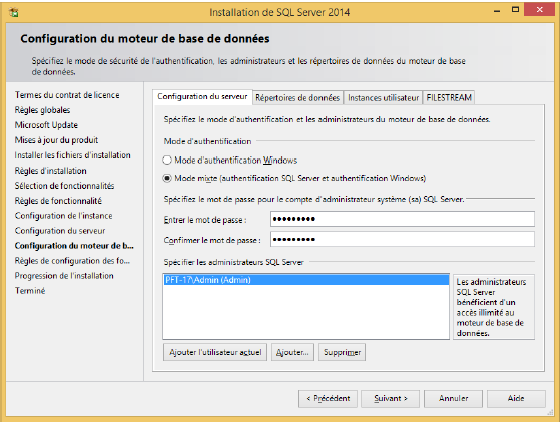This screenshot has height=424, width=560.
Task: Select PFT-17\Admin (Admin) in administrators list
Action: 306,280
